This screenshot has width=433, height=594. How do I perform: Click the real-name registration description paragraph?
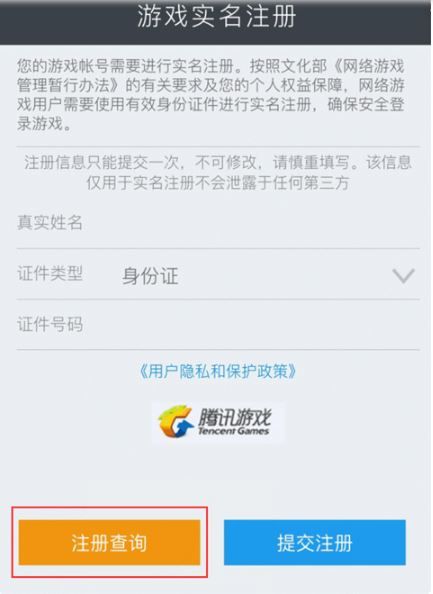coord(211,95)
